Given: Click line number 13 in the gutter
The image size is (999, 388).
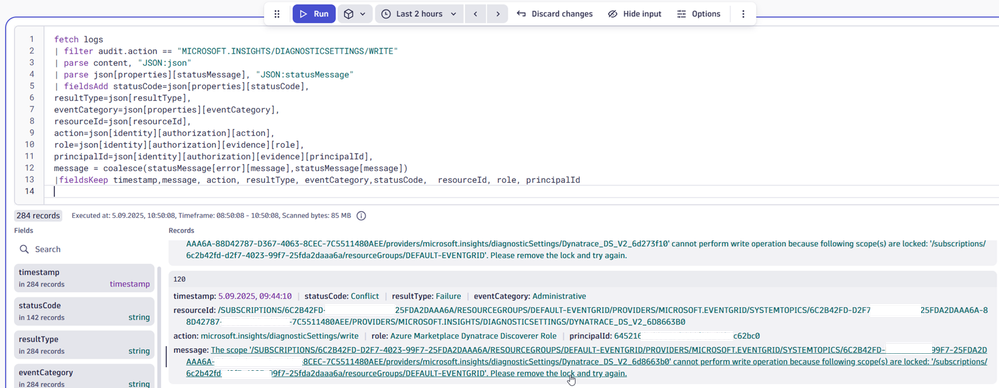Looking at the screenshot, I should [29, 180].
